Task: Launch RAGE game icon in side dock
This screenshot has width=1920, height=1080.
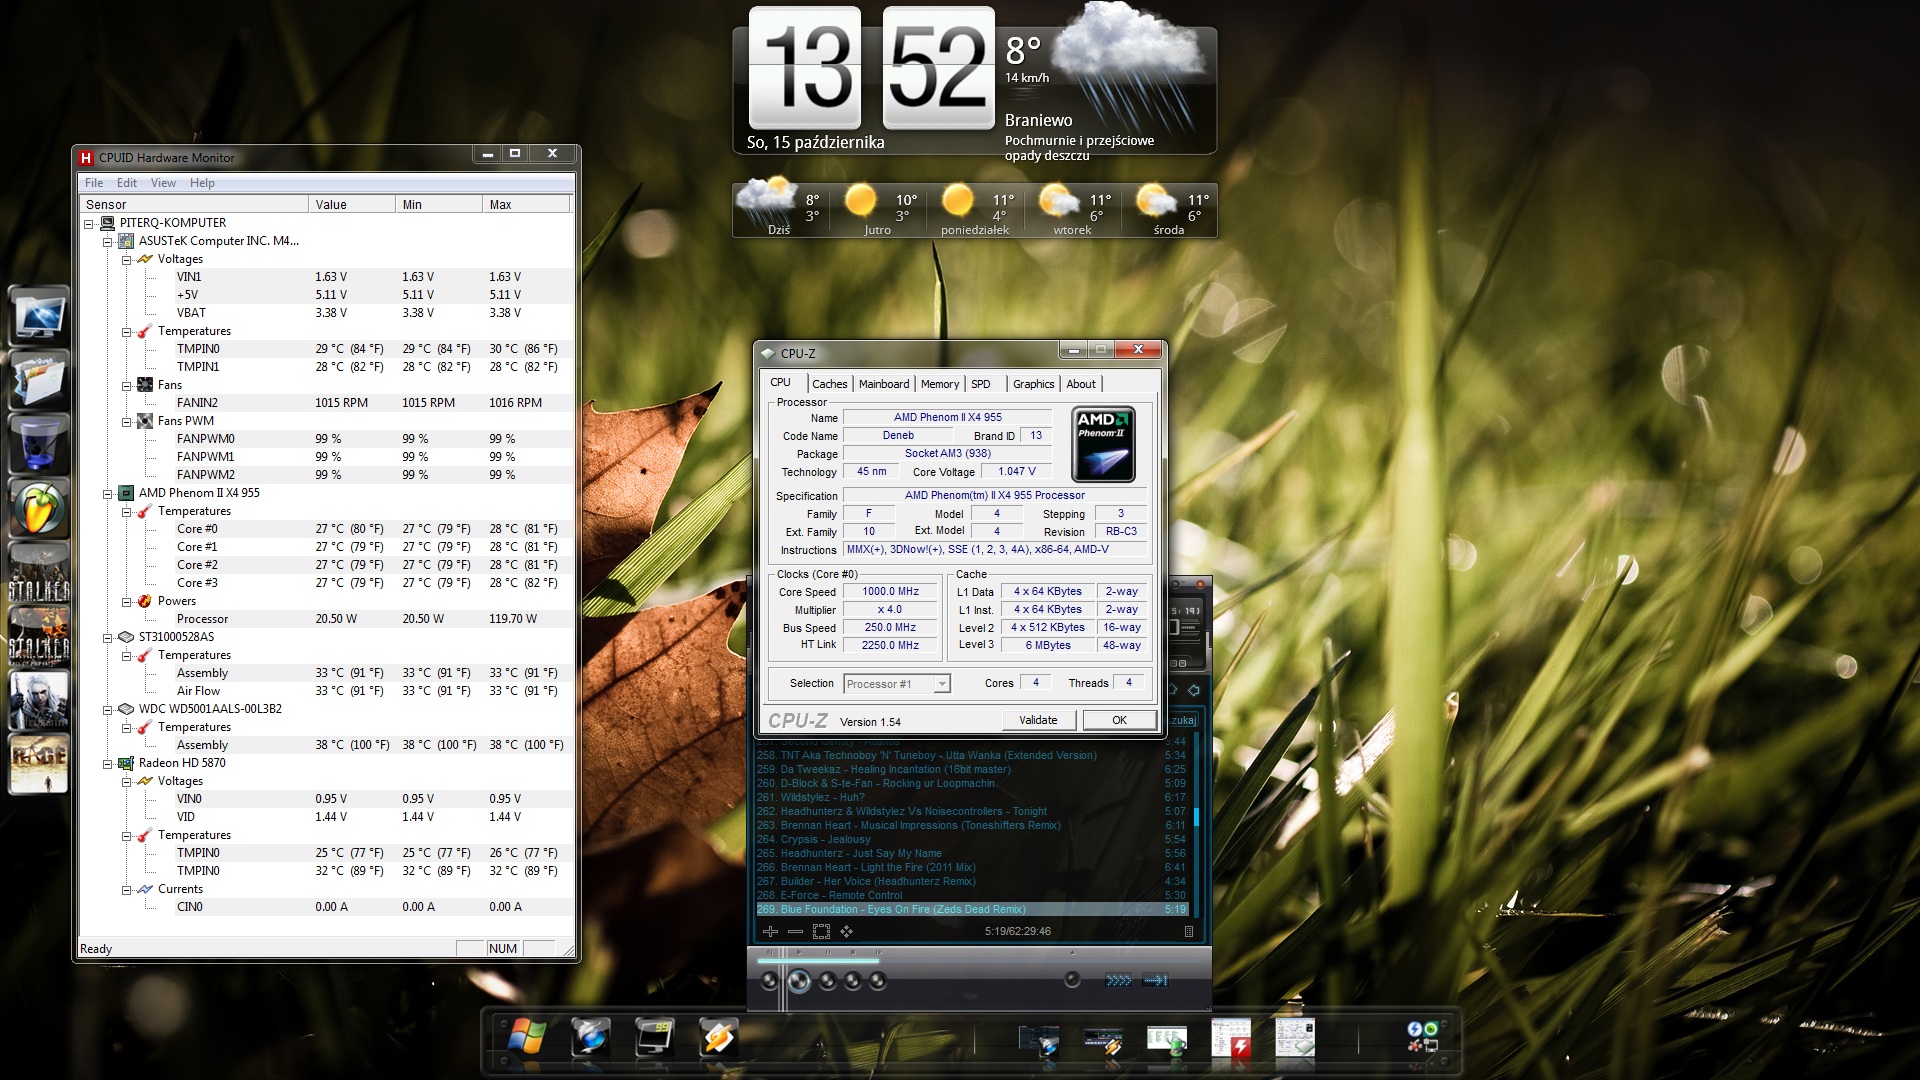Action: tap(39, 764)
